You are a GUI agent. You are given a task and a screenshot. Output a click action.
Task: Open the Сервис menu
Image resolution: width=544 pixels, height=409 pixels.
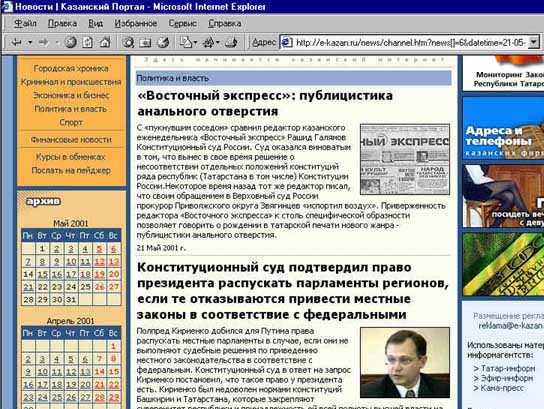click(182, 23)
